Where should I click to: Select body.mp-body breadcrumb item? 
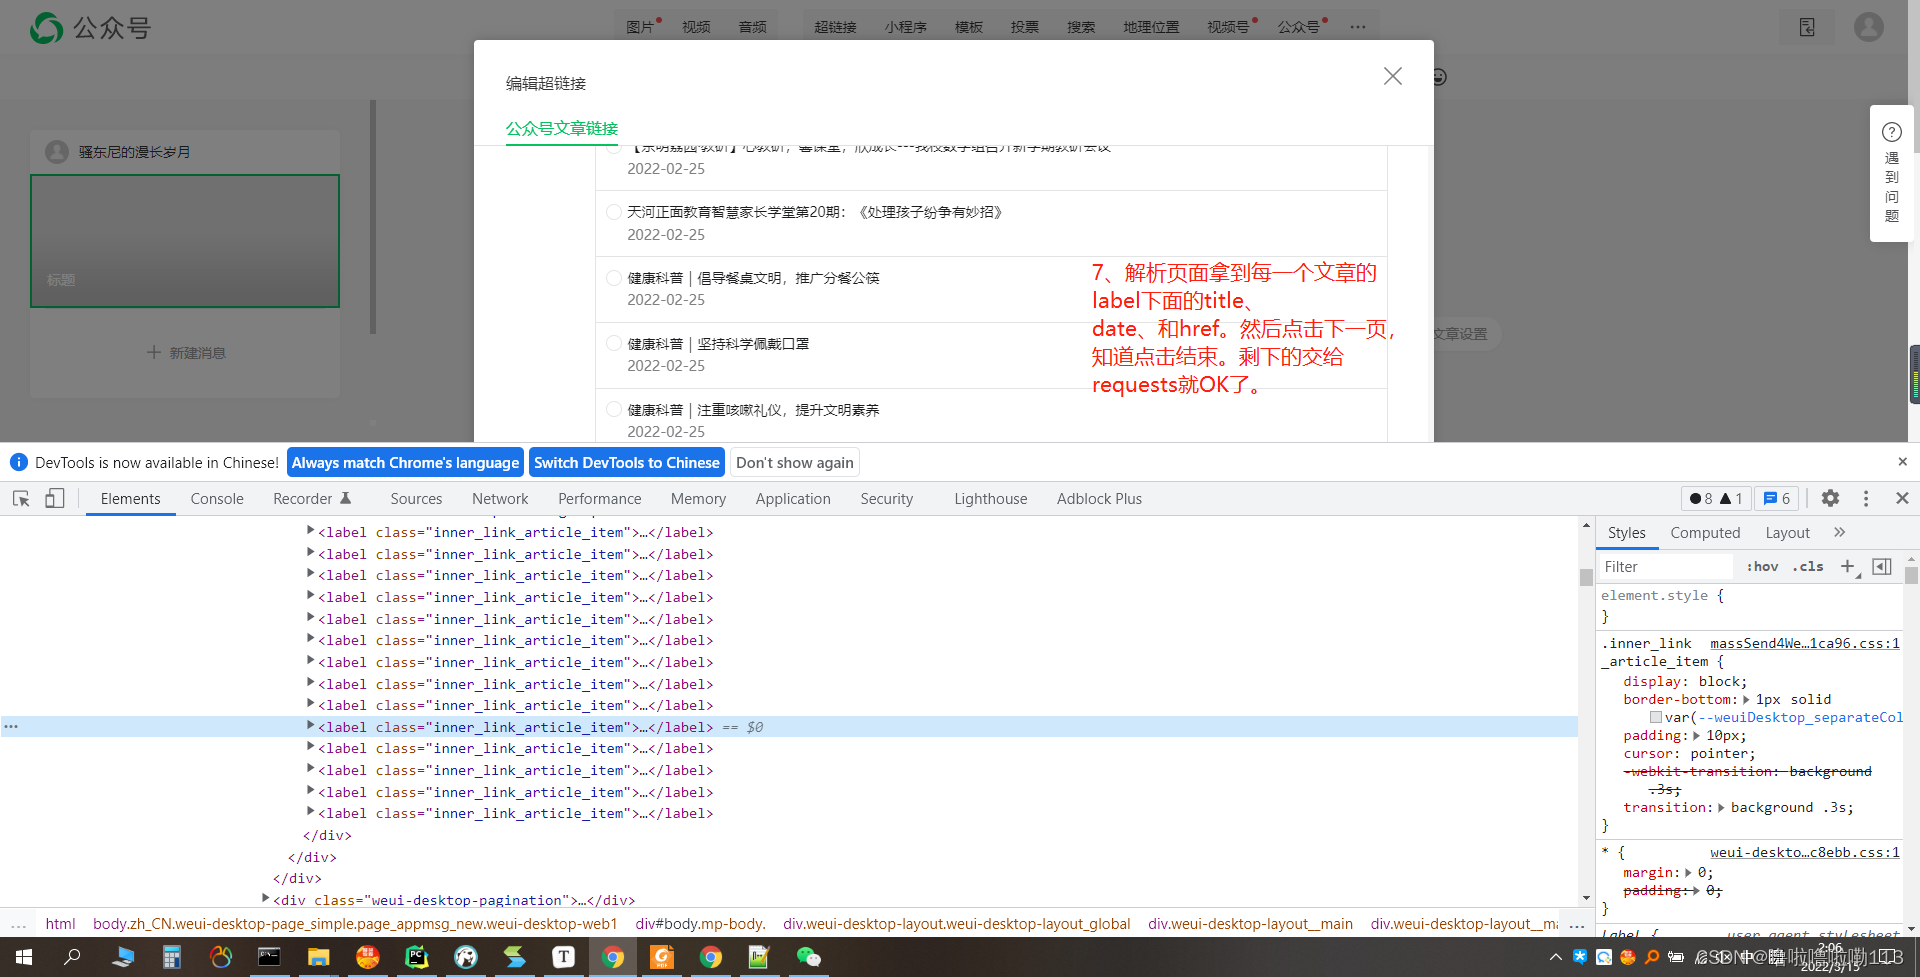coord(700,923)
